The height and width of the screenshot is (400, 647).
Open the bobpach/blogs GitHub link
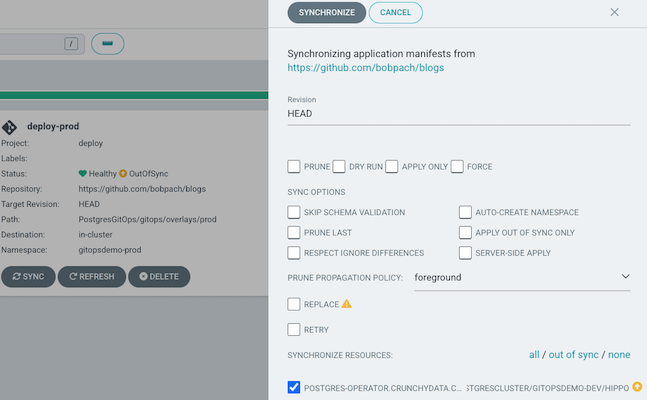365,68
